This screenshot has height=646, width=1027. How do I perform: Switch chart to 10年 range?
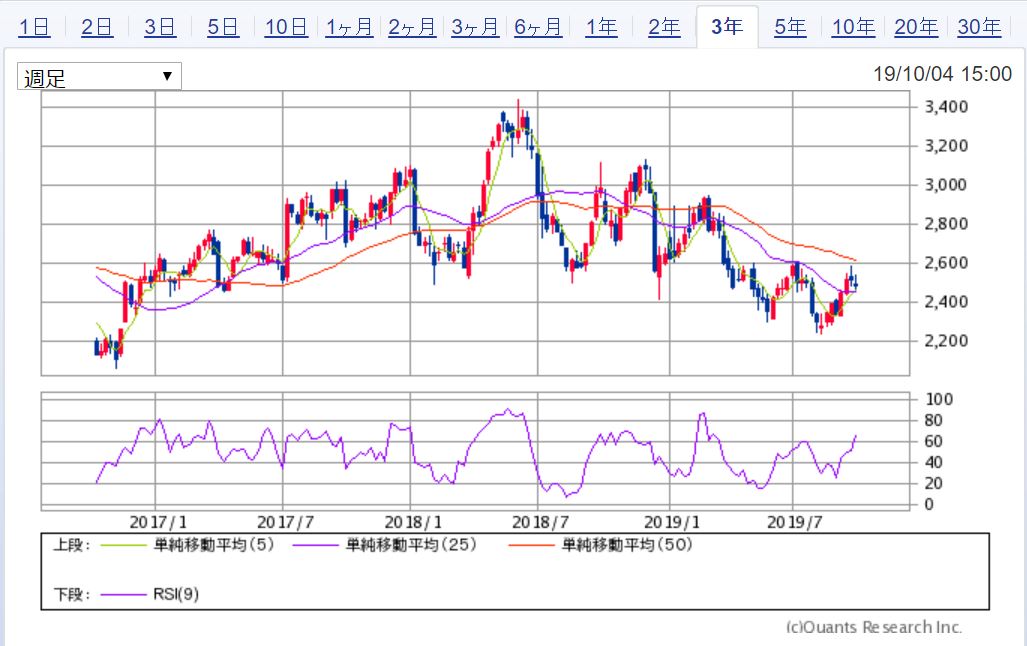coord(853,28)
